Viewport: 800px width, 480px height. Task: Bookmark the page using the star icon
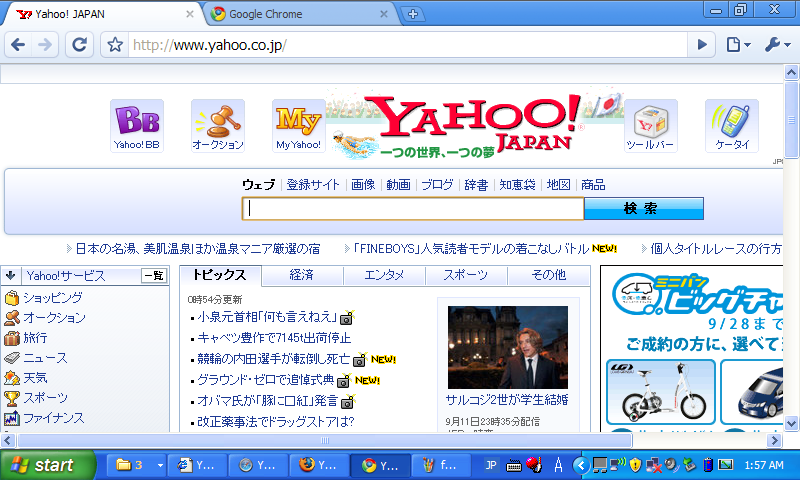(x=115, y=45)
